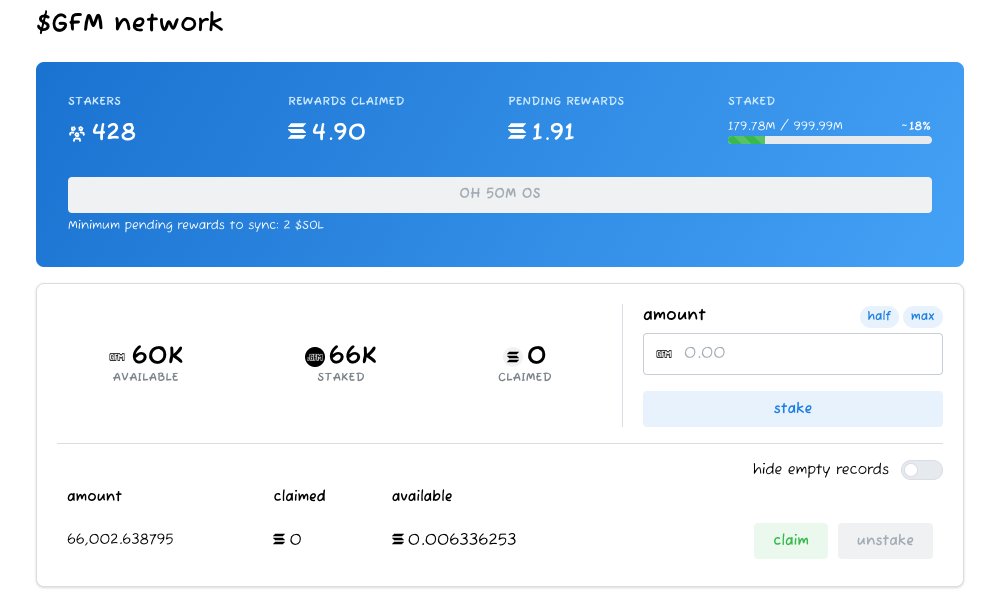The height and width of the screenshot is (611, 990).
Task: Click the 179.78M / 999.99M staked text
Action: [785, 126]
